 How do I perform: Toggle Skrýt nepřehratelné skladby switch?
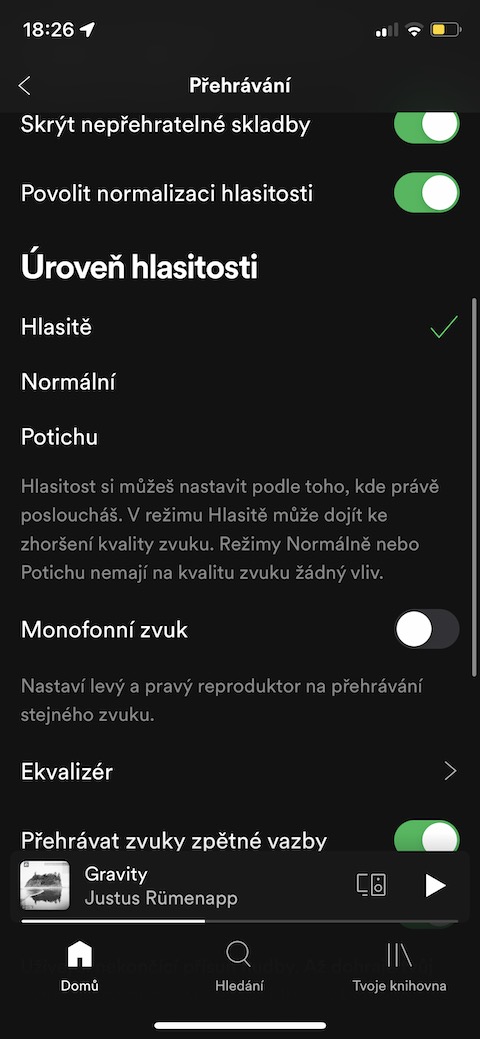[x=426, y=125]
